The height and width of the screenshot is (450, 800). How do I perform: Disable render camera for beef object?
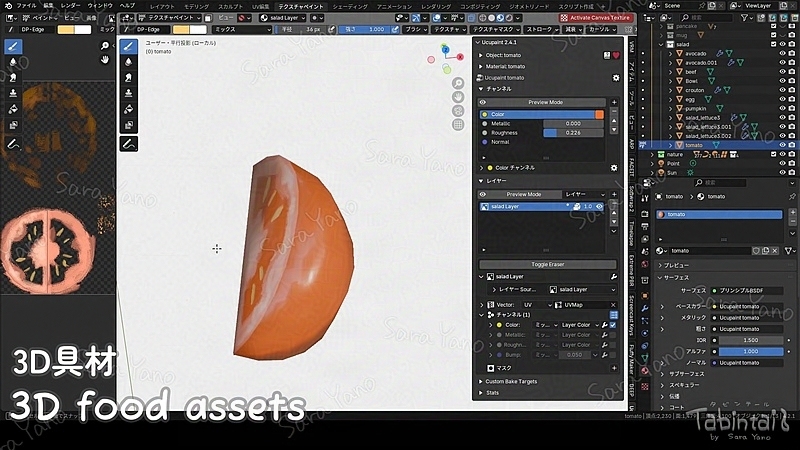[791, 72]
